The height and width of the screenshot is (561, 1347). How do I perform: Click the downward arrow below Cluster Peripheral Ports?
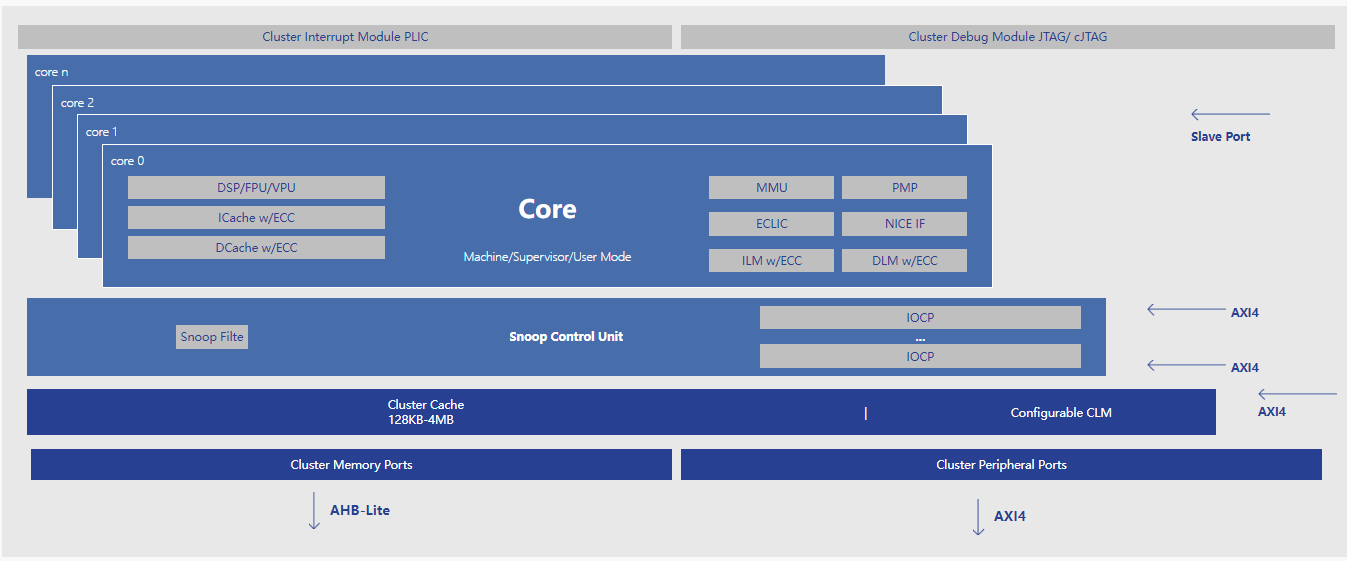978,517
